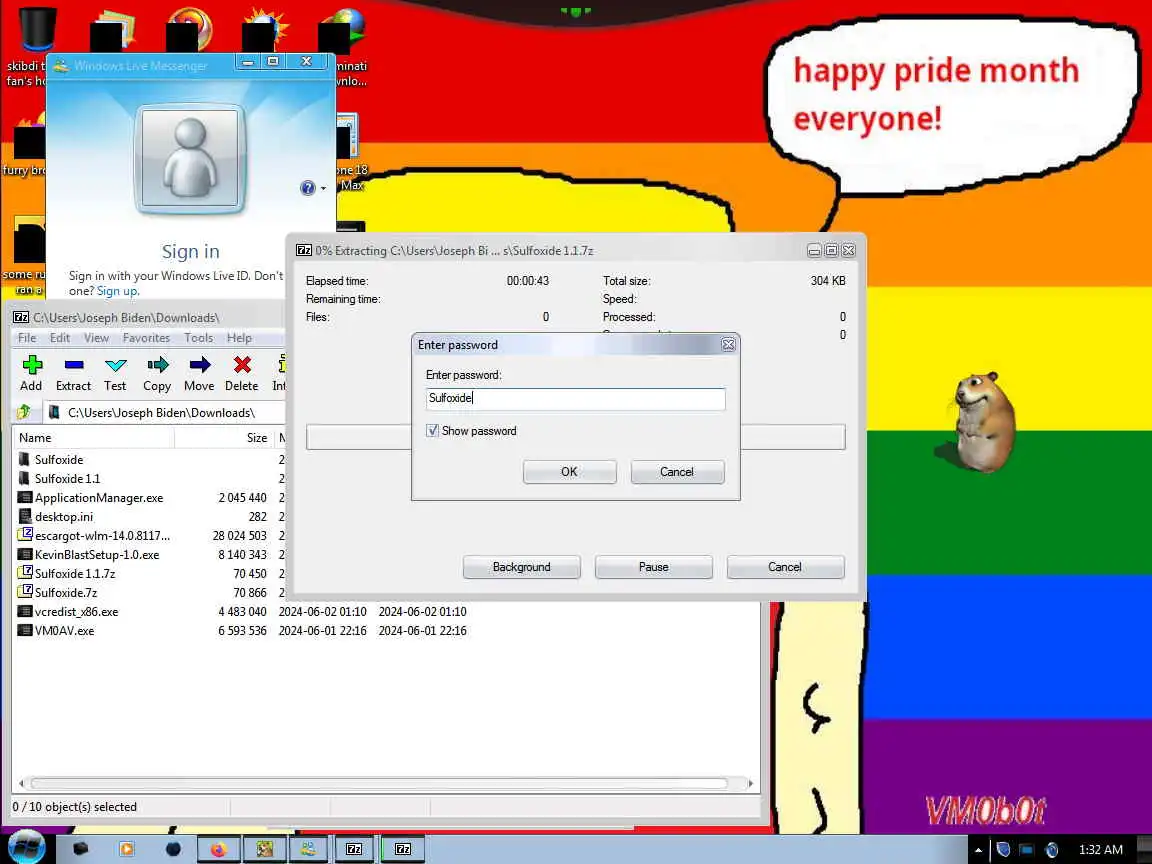This screenshot has width=1152, height=864.
Task: Click the media player taskbar icon
Action: pos(126,849)
